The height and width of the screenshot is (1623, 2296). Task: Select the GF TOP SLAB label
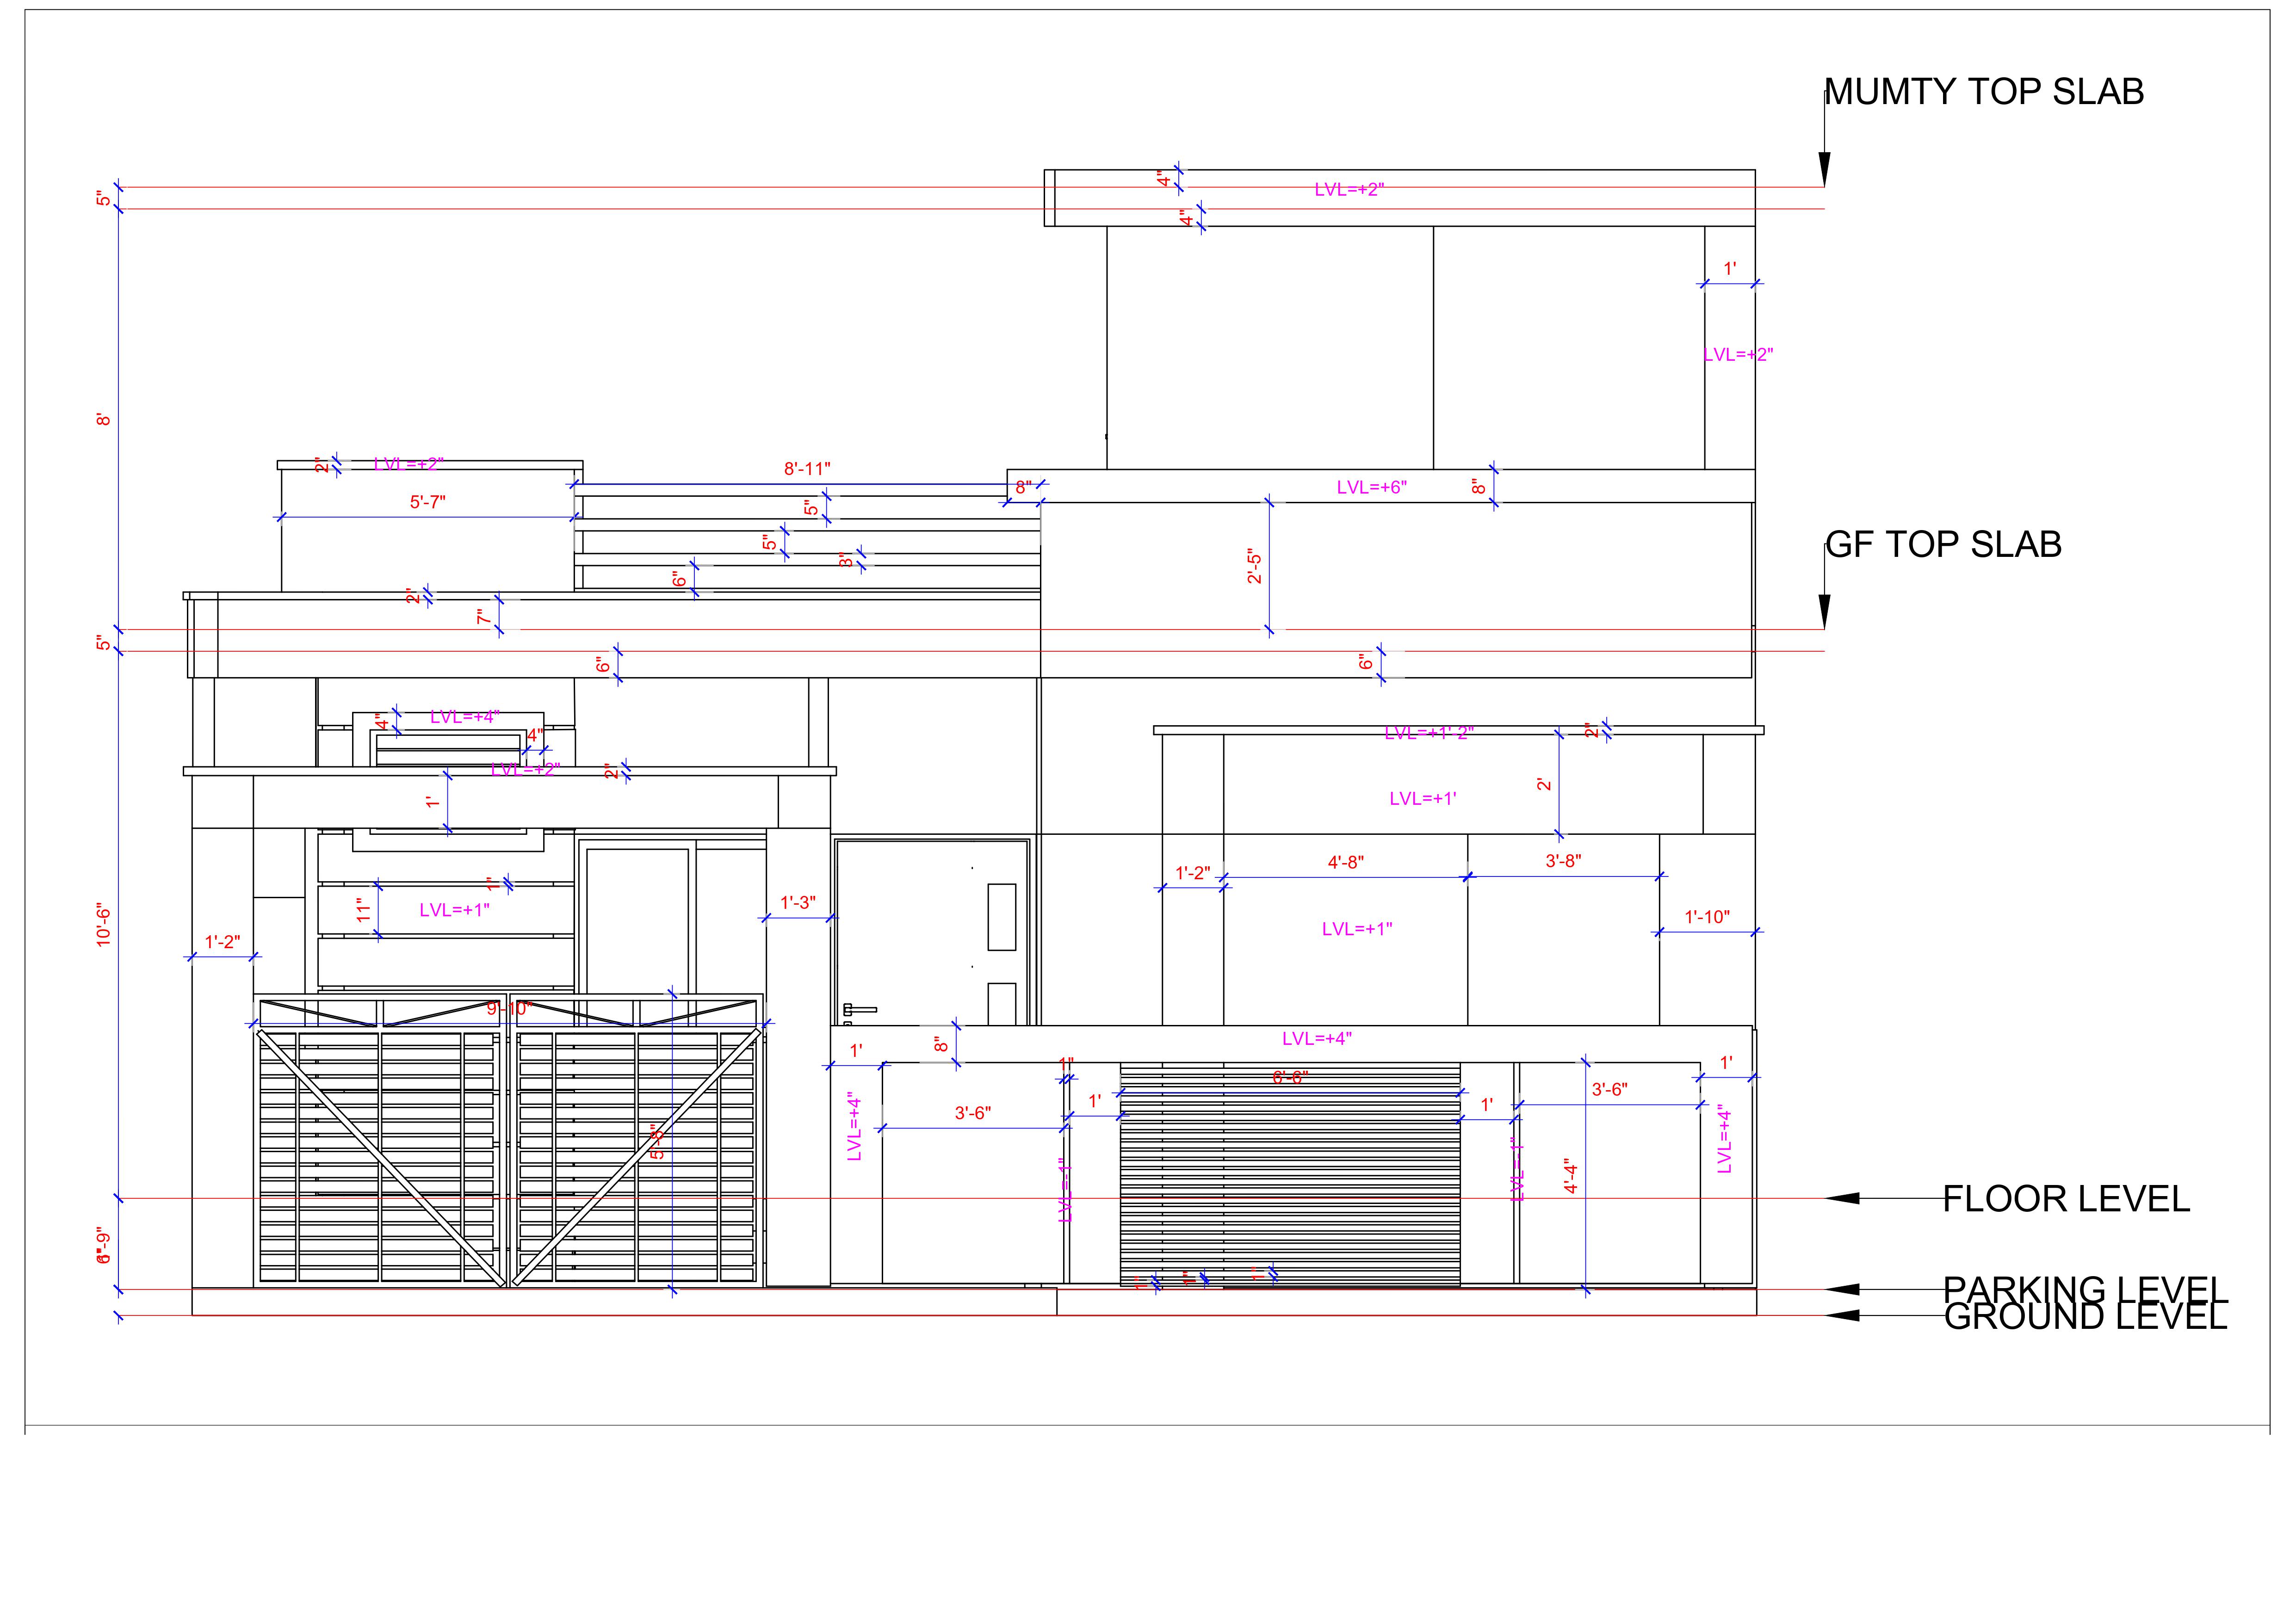pos(1943,545)
